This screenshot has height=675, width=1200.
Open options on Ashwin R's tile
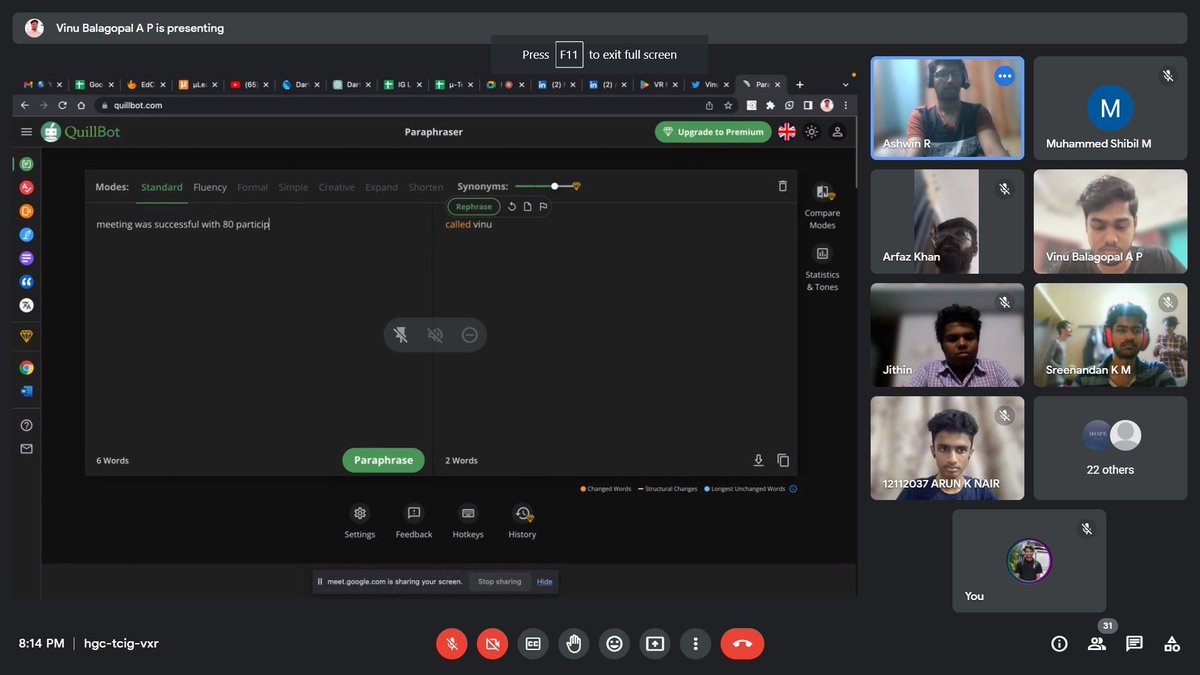pyautogui.click(x=1005, y=76)
